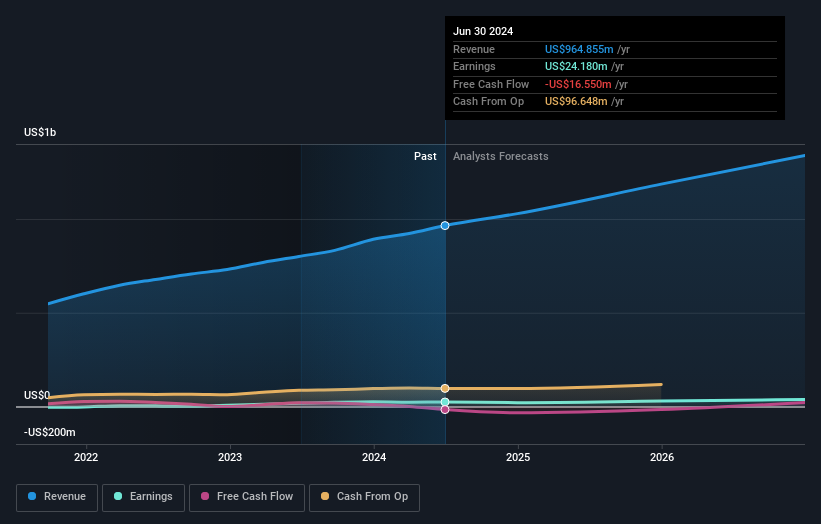
Task: Click the 2025 x-axis label
Action: (518, 458)
